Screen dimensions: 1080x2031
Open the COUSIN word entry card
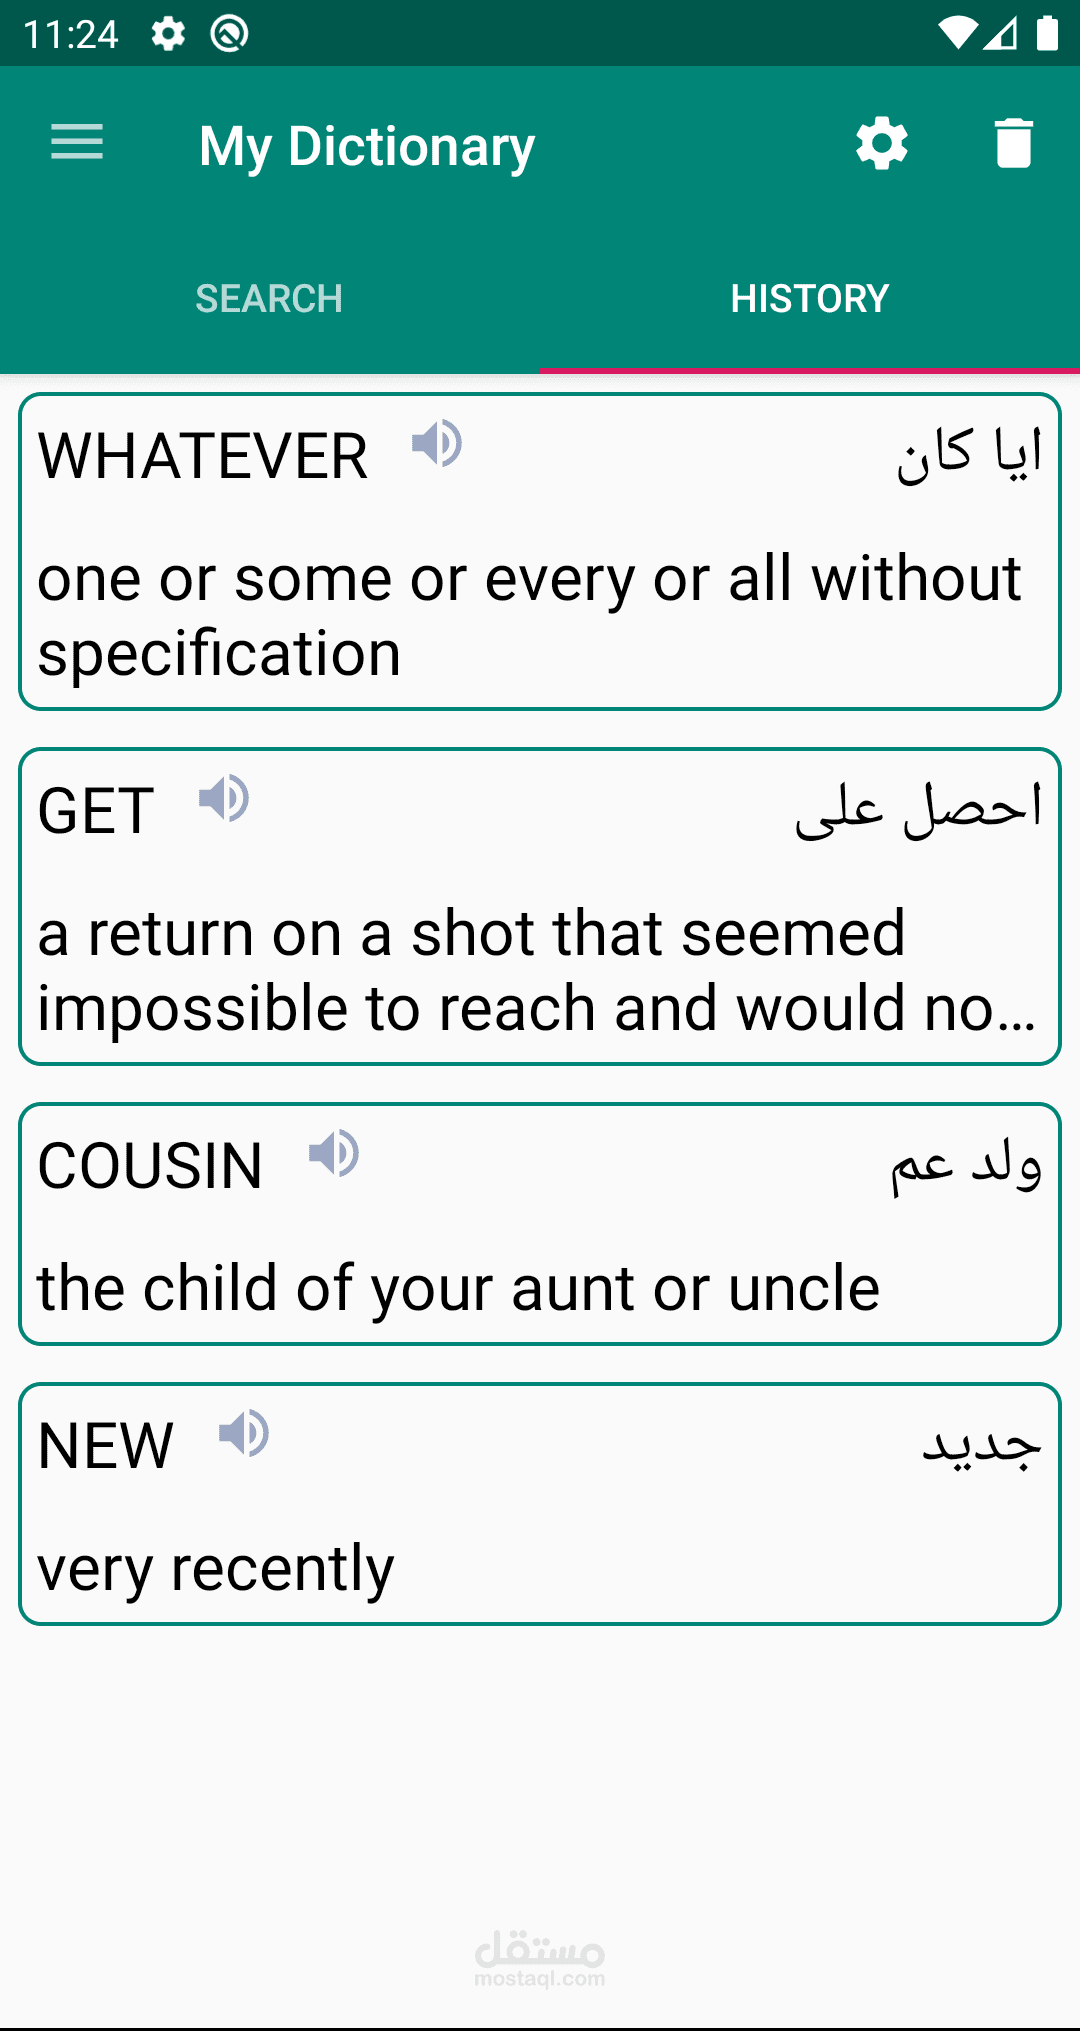[x=540, y=1224]
